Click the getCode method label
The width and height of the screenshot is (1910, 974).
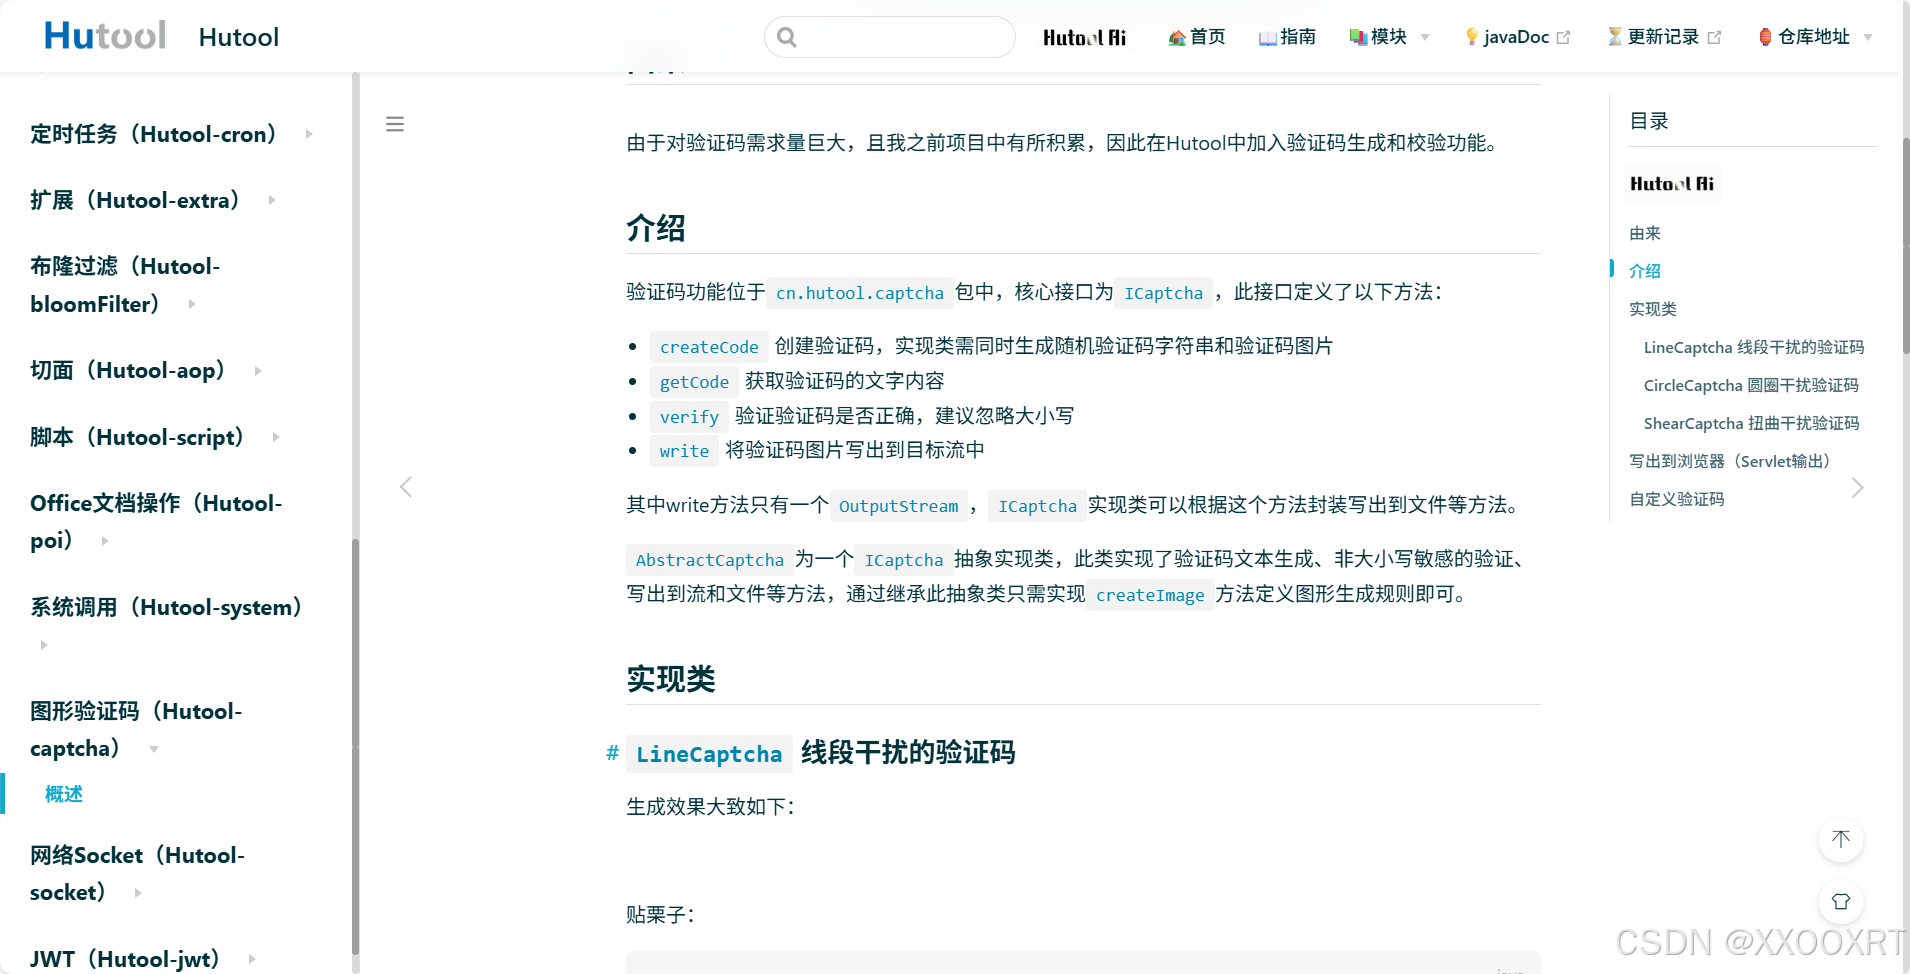[x=694, y=382]
